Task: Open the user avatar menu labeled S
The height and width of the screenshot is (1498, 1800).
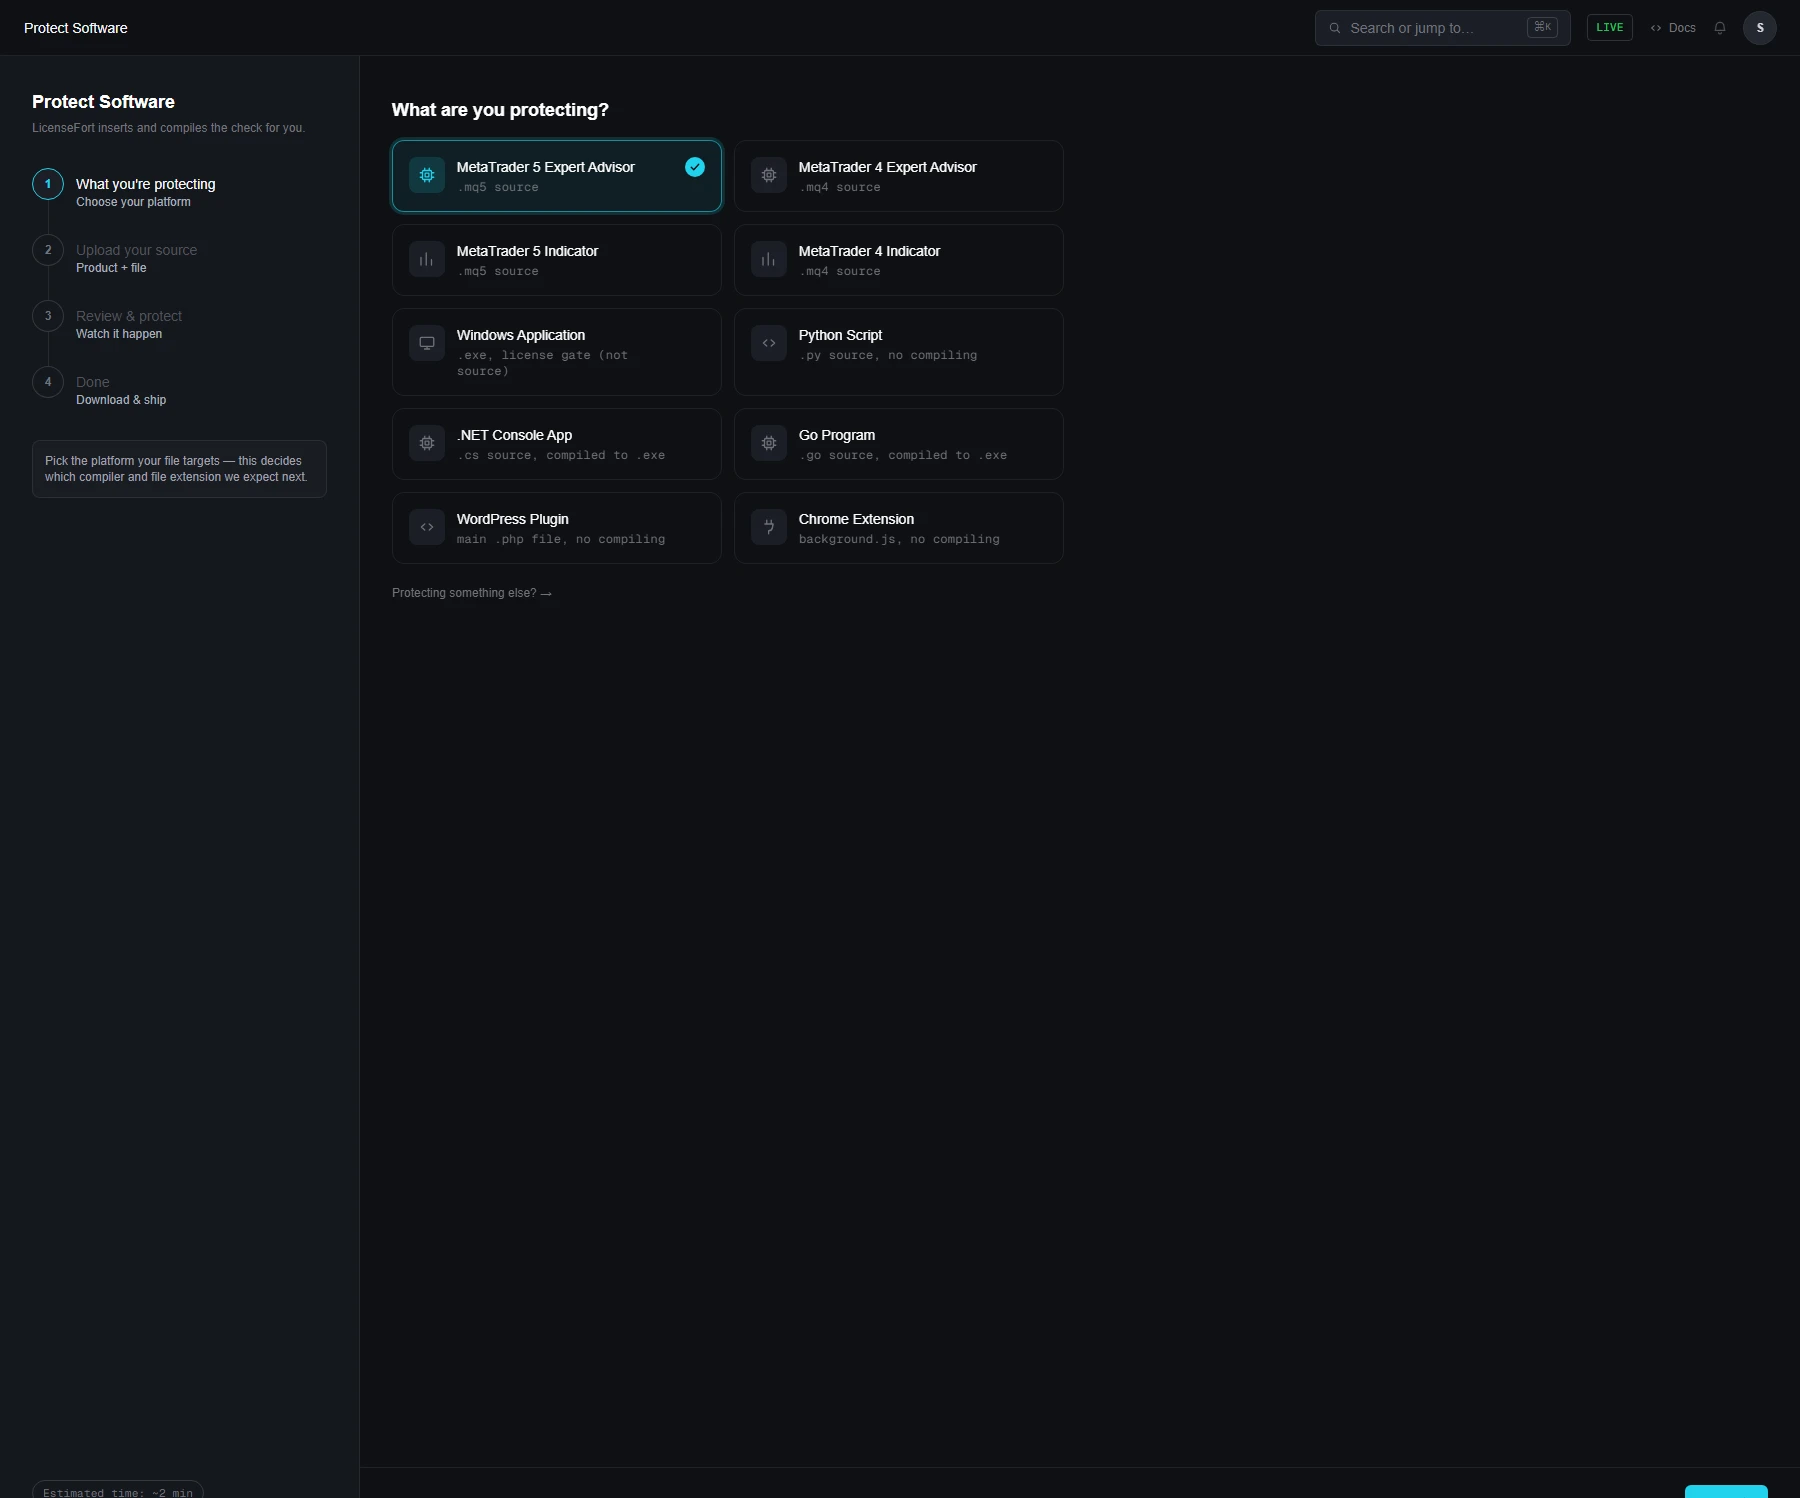Action: [x=1760, y=28]
